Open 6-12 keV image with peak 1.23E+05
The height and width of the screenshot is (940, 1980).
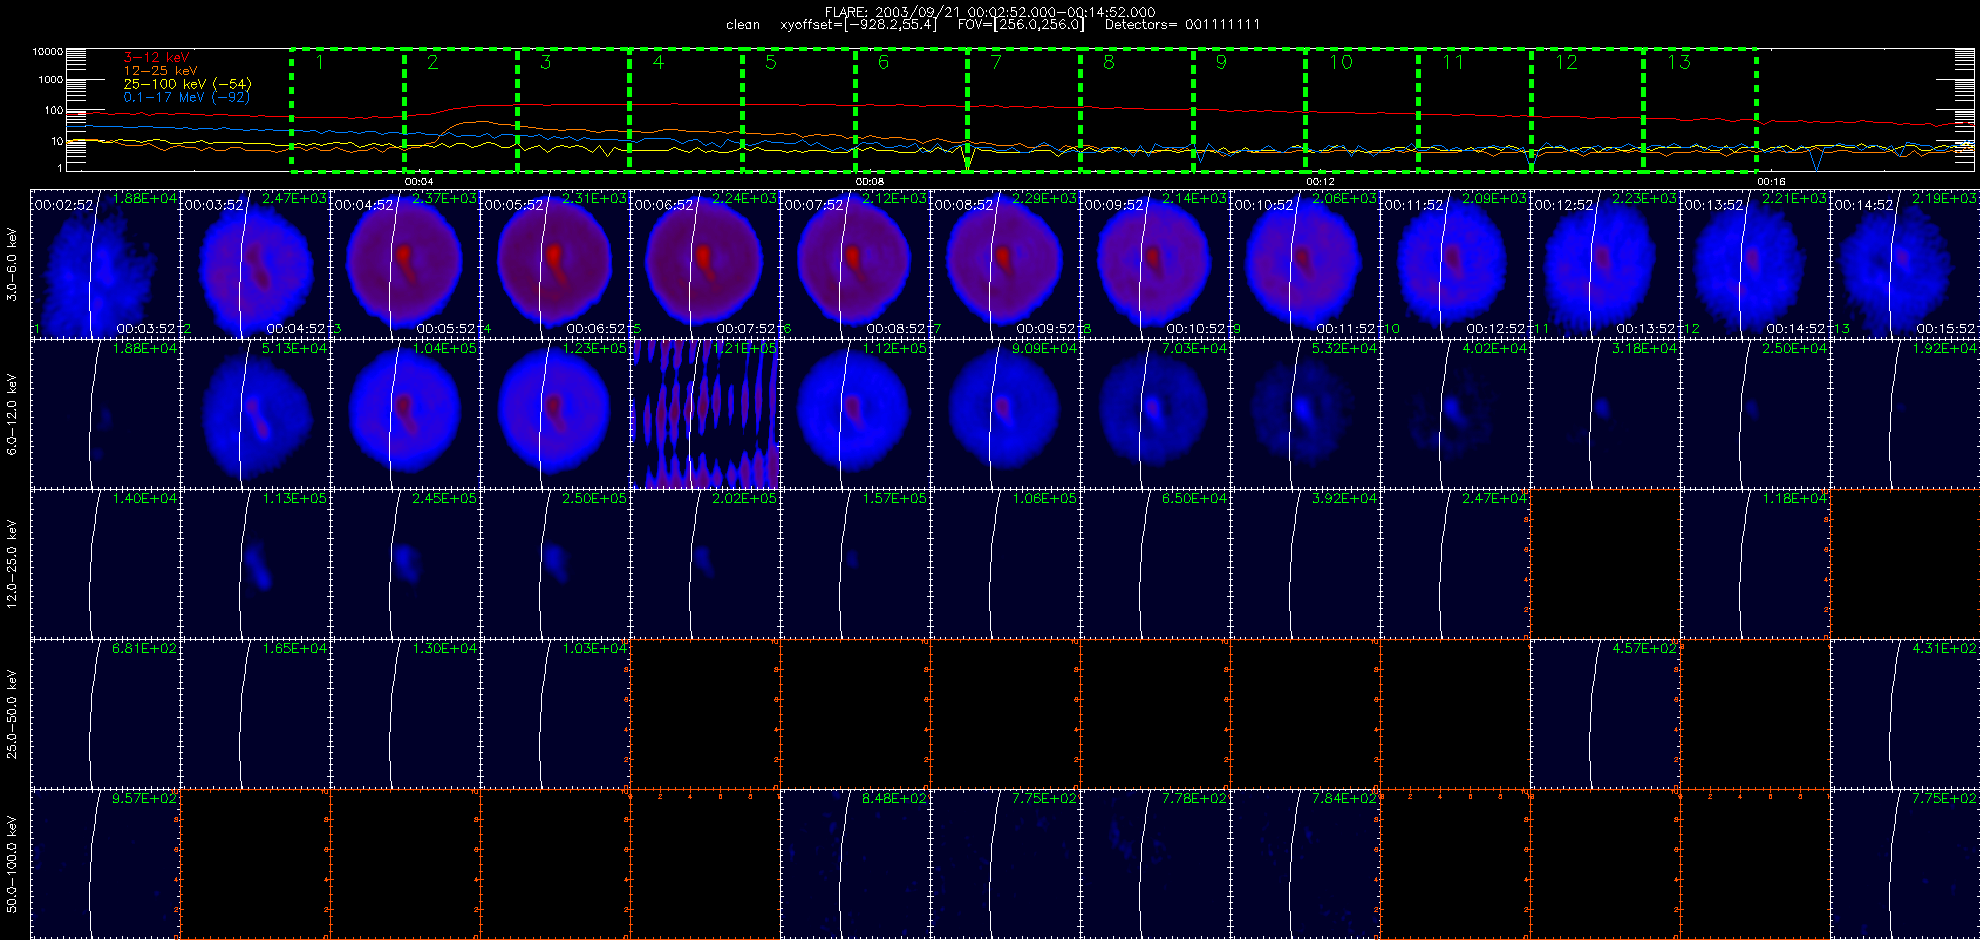coord(556,413)
